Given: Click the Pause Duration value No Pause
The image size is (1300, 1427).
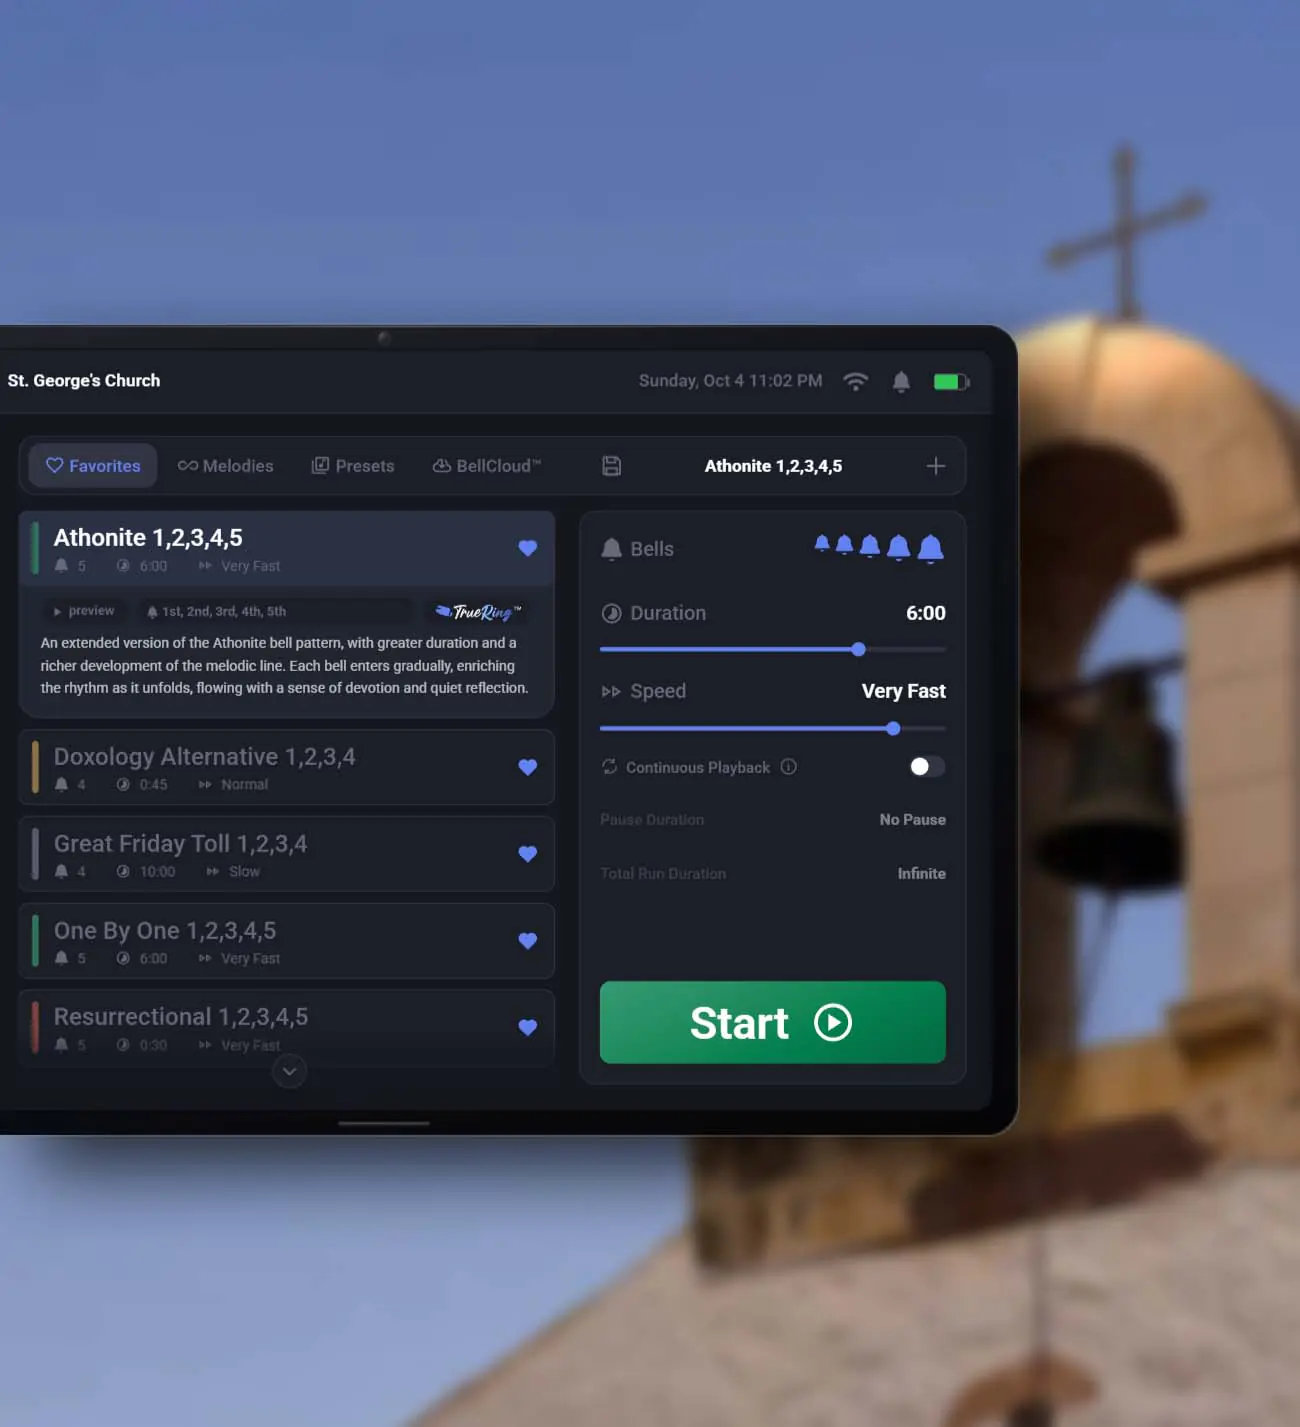Looking at the screenshot, I should [x=913, y=820].
